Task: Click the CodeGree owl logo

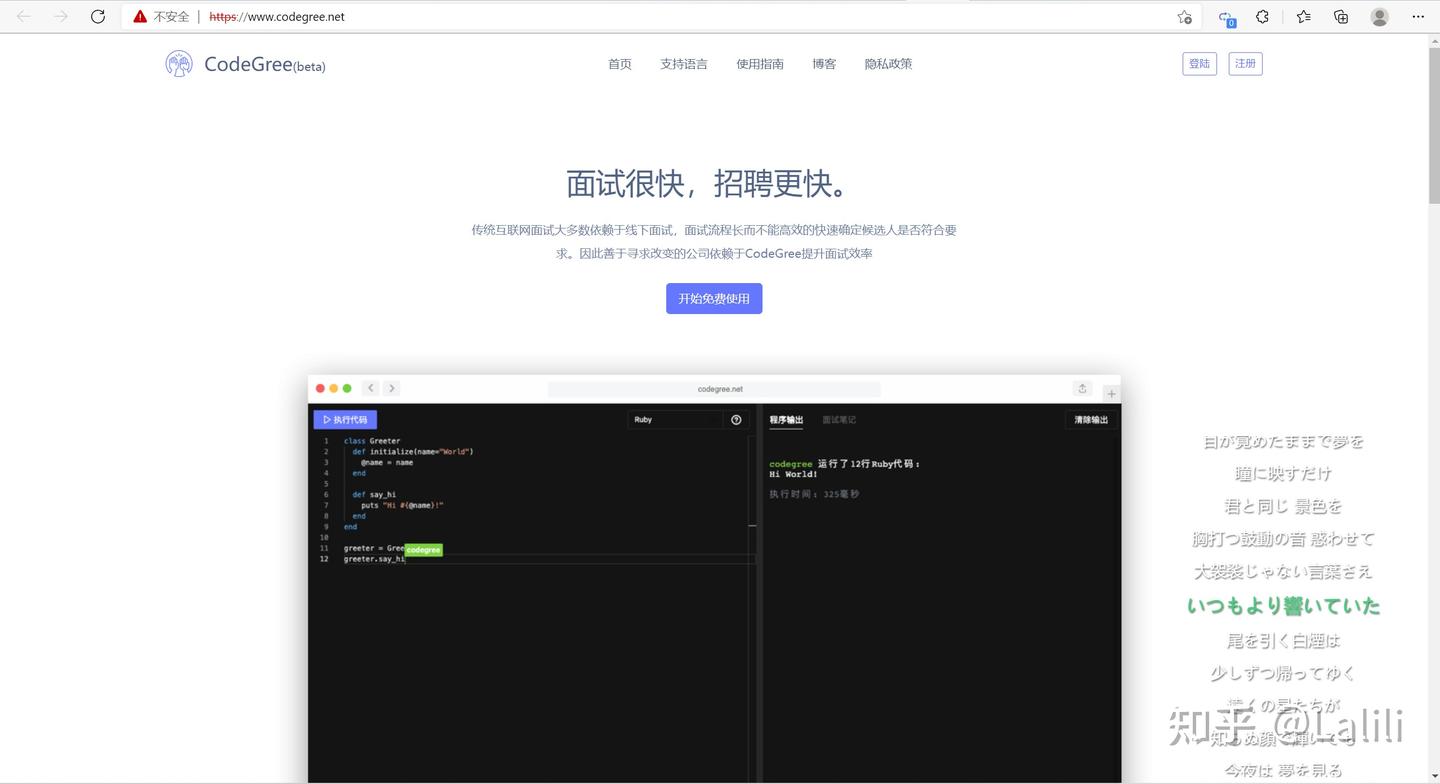Action: tap(178, 63)
